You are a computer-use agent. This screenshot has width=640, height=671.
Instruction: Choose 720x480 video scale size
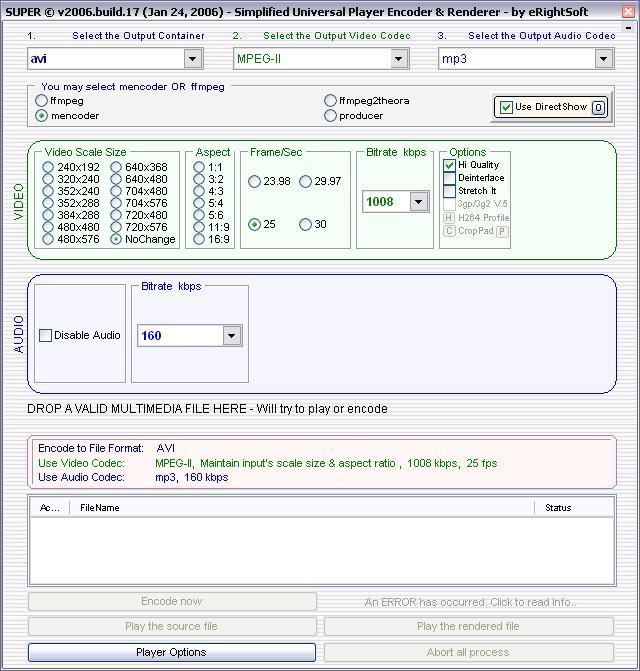[x=116, y=215]
